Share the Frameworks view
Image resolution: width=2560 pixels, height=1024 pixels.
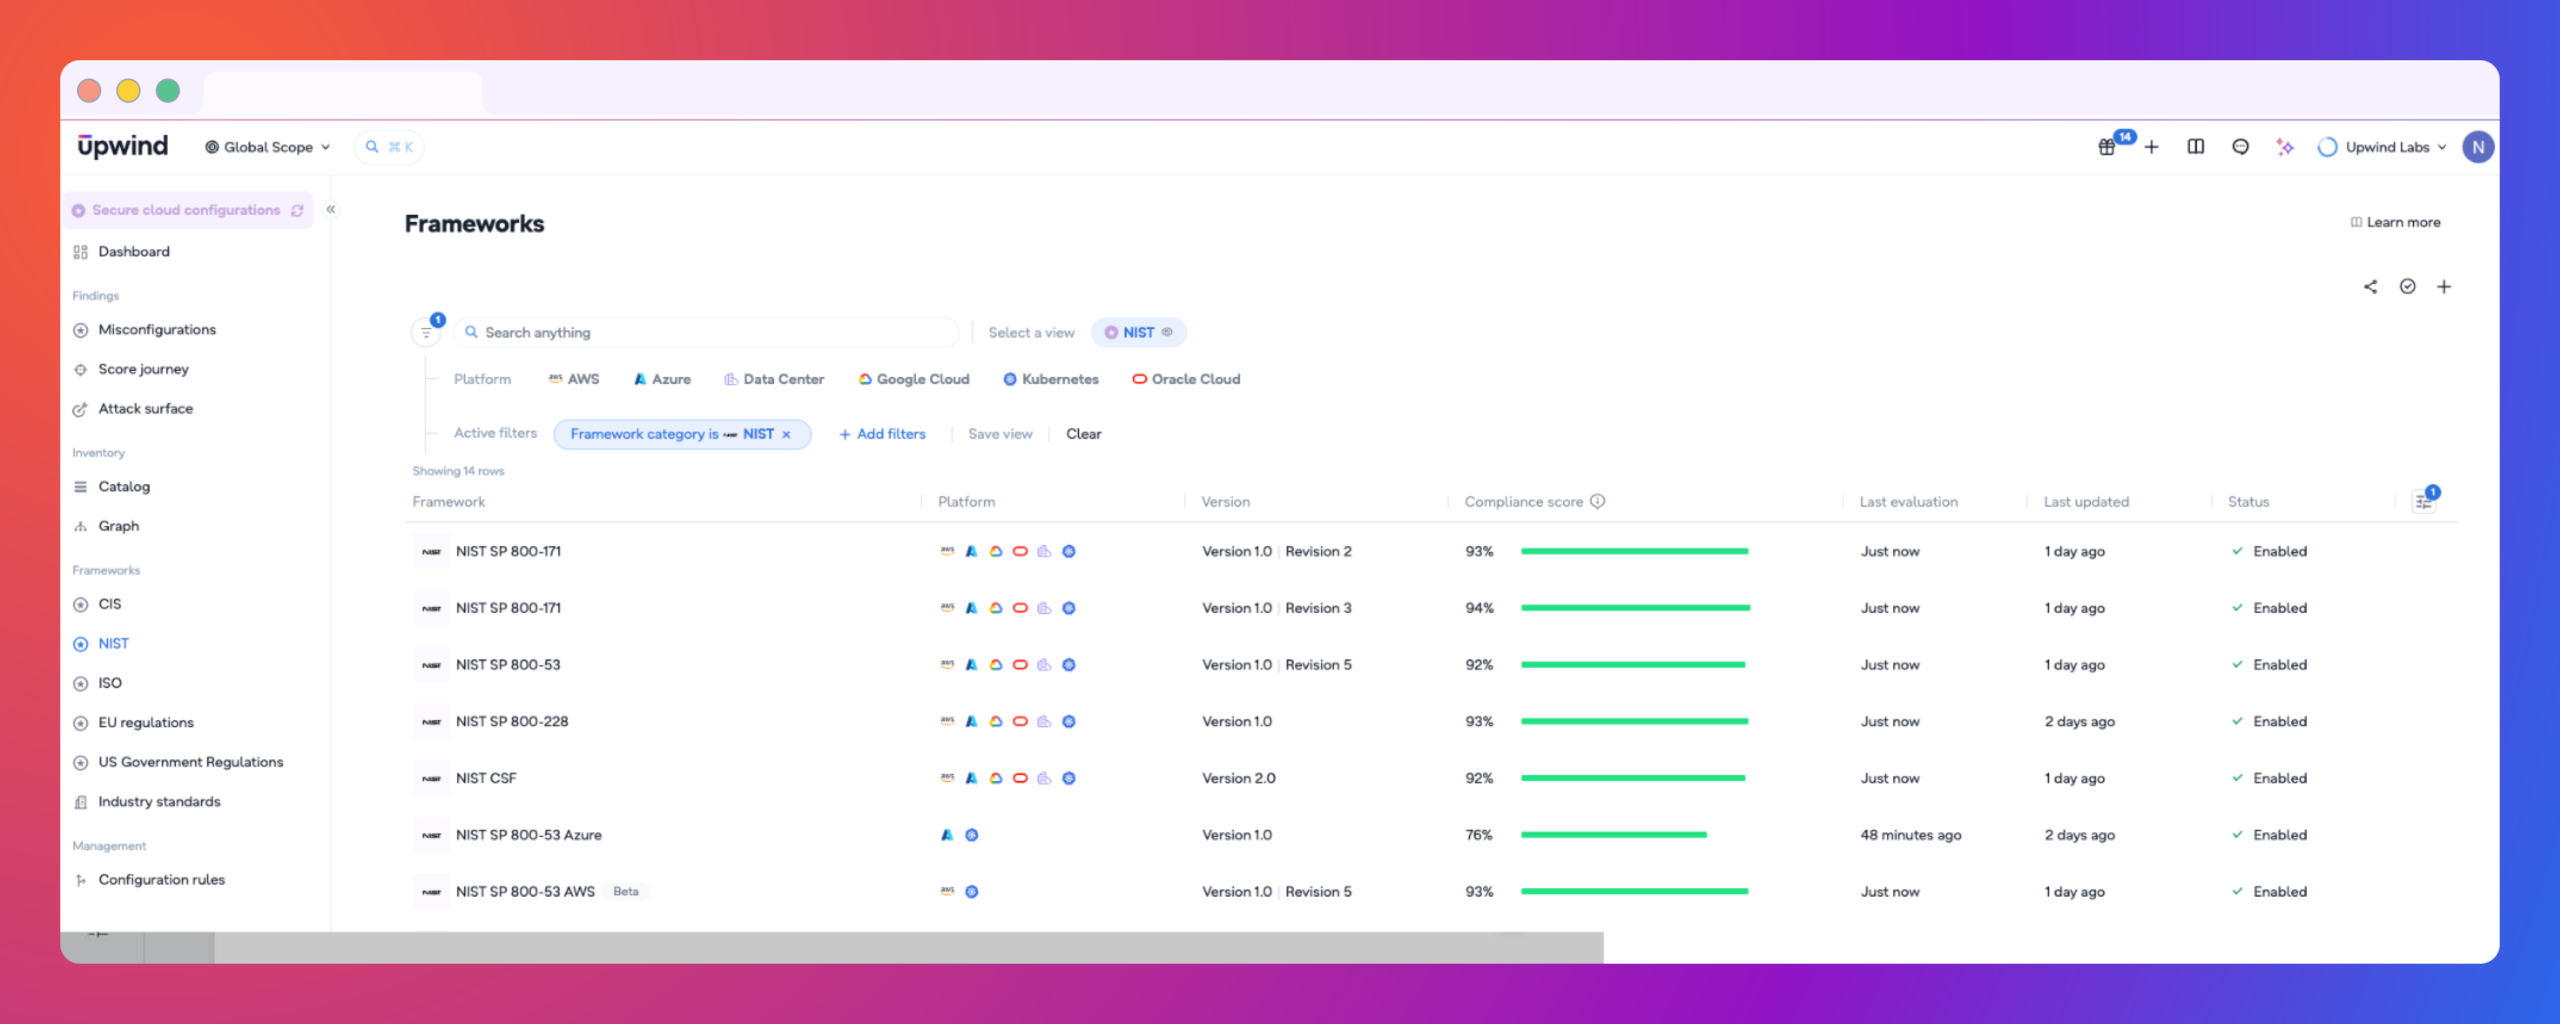click(x=2371, y=287)
